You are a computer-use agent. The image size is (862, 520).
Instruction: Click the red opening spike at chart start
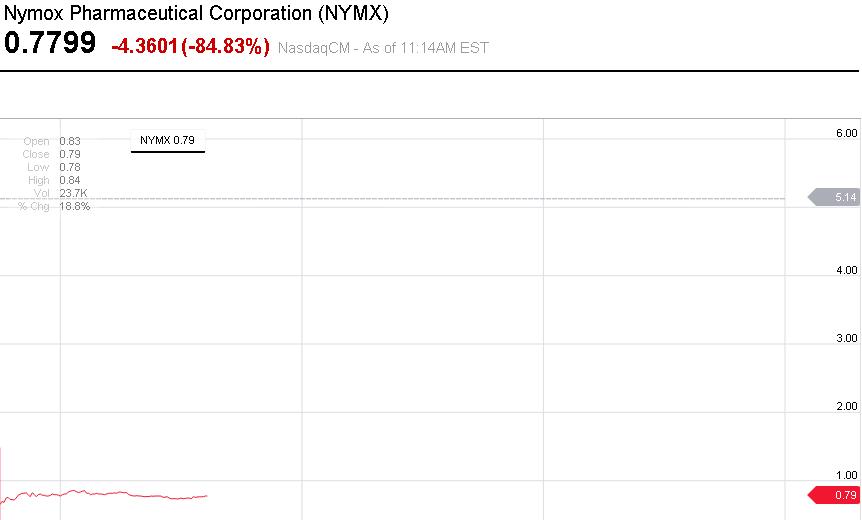tap(1, 470)
